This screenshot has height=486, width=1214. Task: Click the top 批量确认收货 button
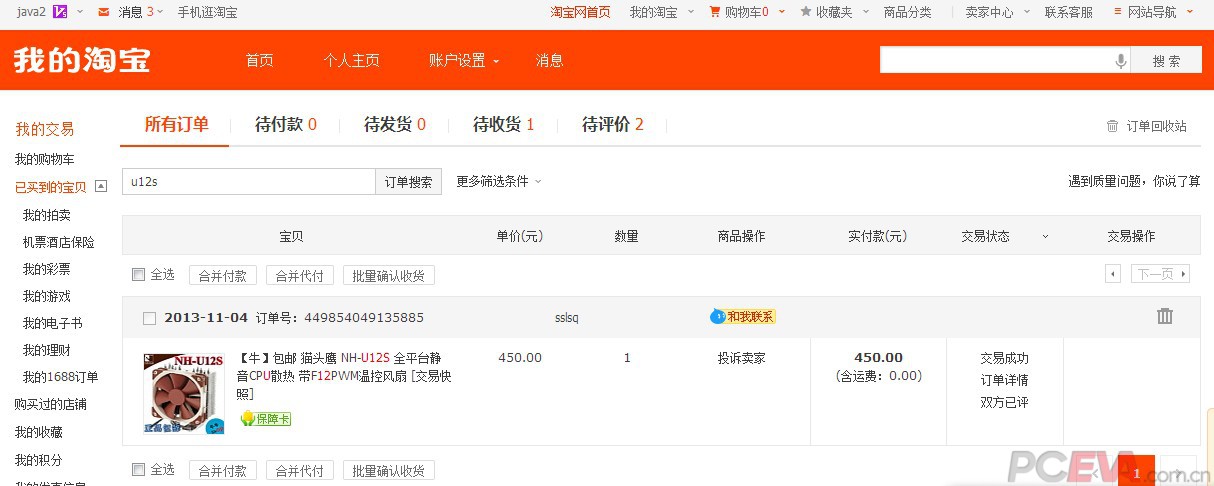[389, 275]
